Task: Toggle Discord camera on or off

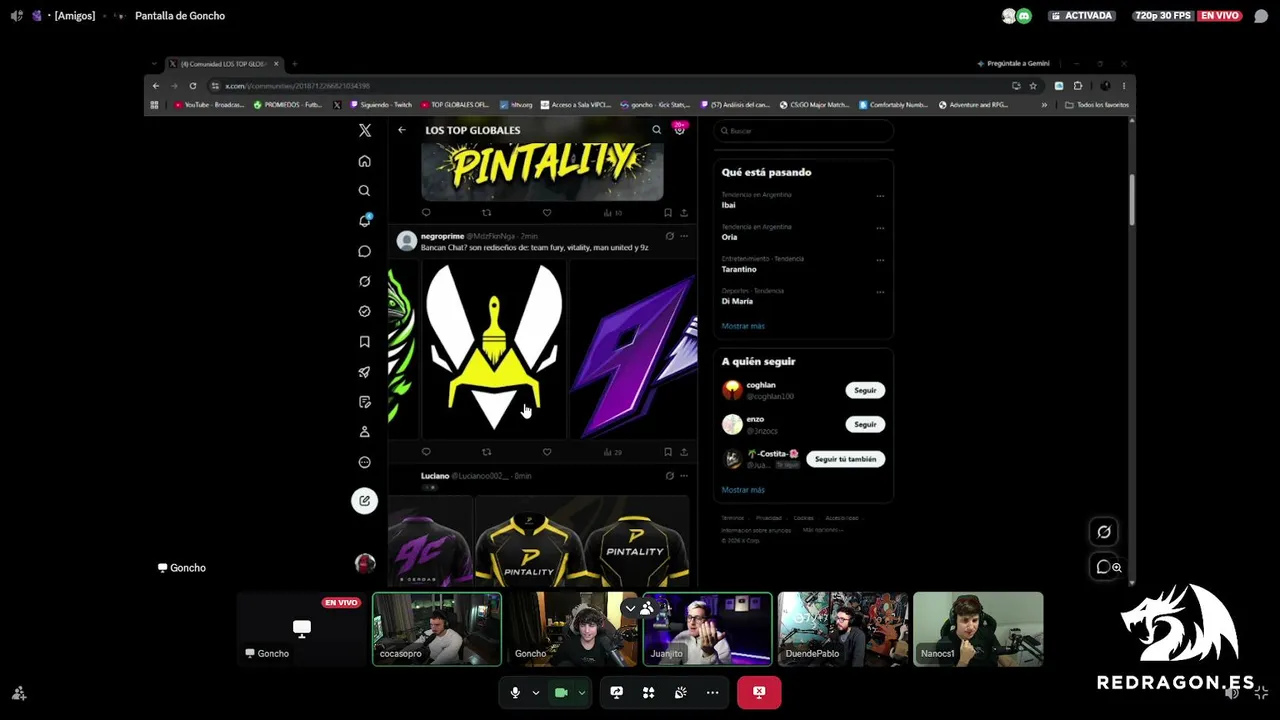Action: pos(561,692)
